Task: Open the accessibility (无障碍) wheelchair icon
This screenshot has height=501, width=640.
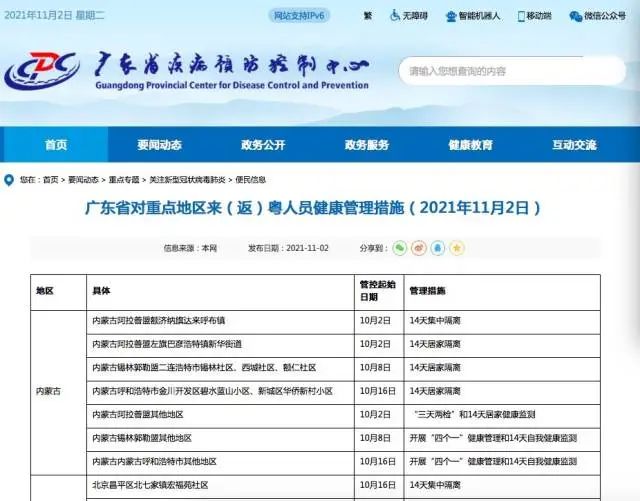Action: point(394,16)
